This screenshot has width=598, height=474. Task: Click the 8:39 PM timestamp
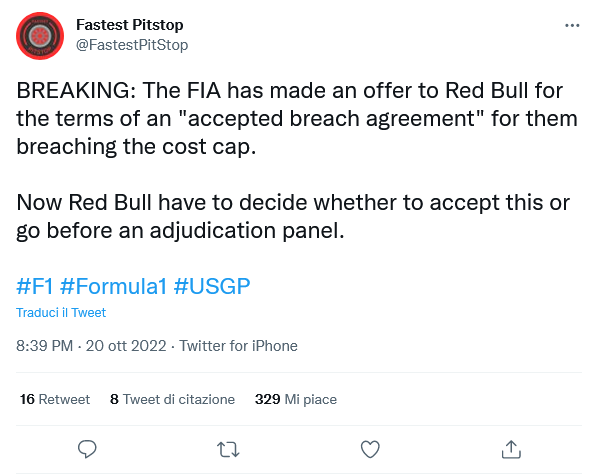click(45, 346)
